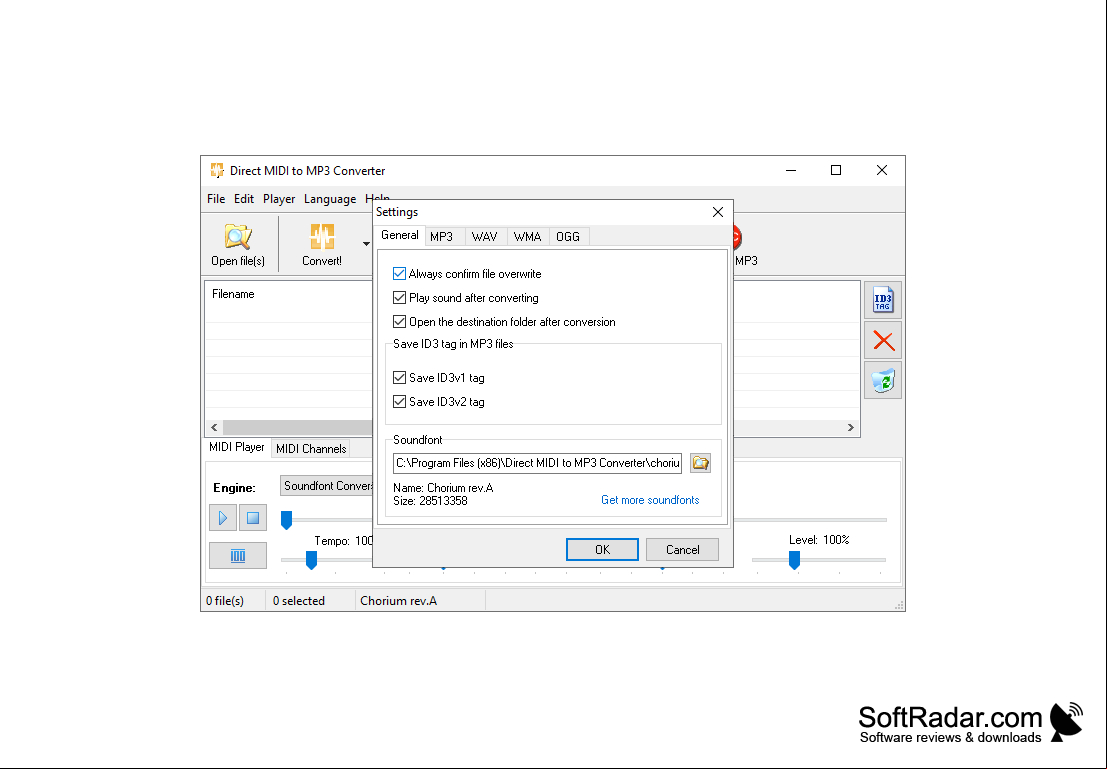Toggle Open the destination folder after conversion
The height and width of the screenshot is (769, 1107).
click(x=399, y=321)
